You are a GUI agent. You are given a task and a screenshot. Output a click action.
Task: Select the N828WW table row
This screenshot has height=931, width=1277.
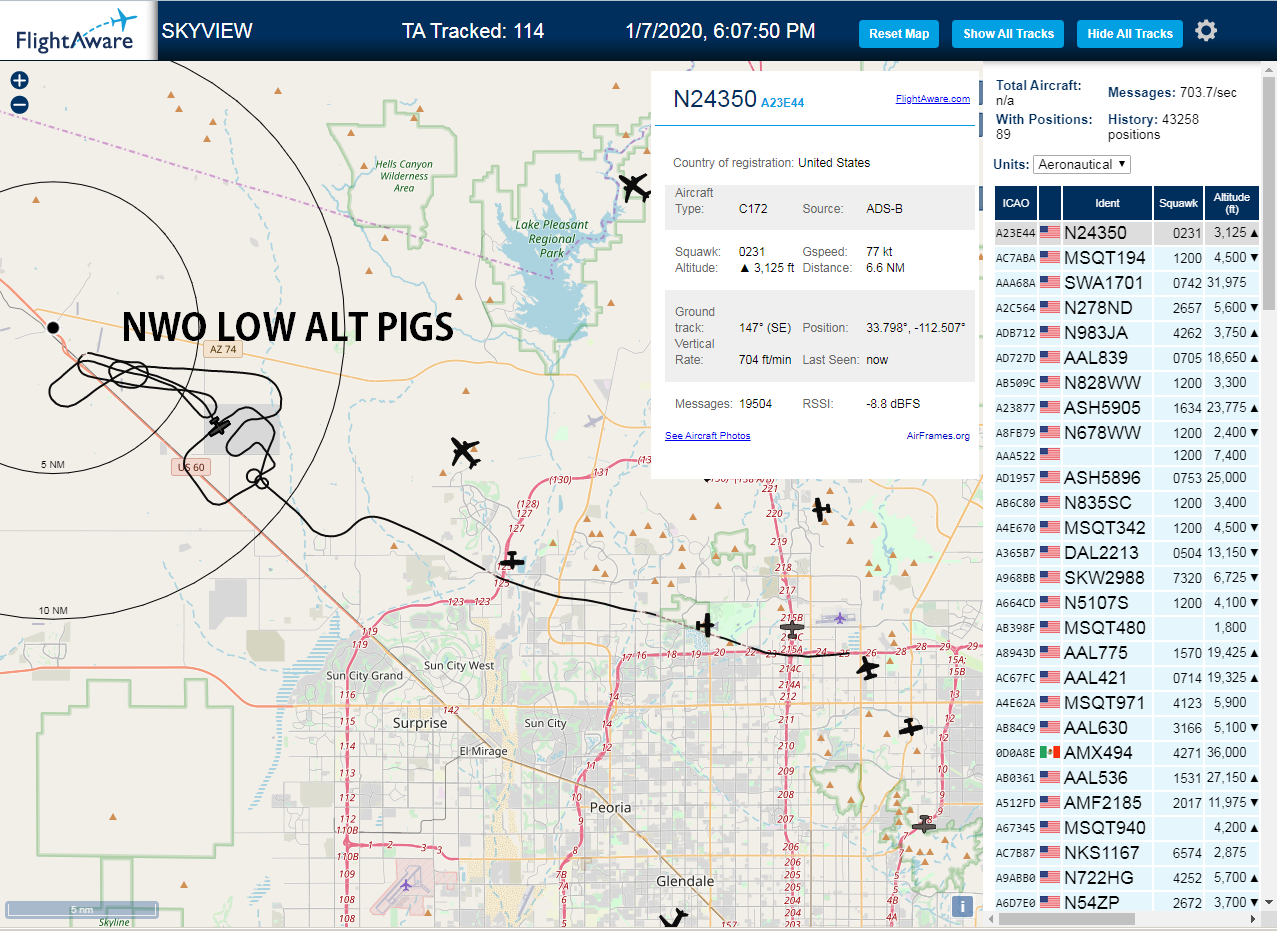point(1128,382)
